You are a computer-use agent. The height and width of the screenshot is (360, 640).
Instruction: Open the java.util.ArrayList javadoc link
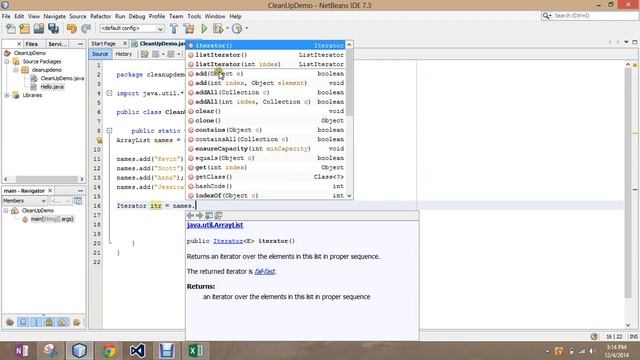215,225
